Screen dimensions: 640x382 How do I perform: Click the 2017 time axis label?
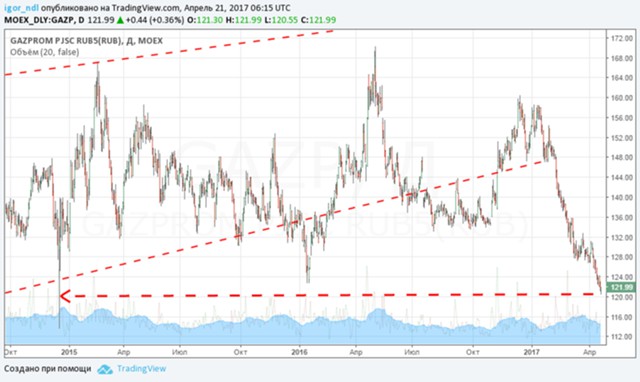[x=531, y=352]
